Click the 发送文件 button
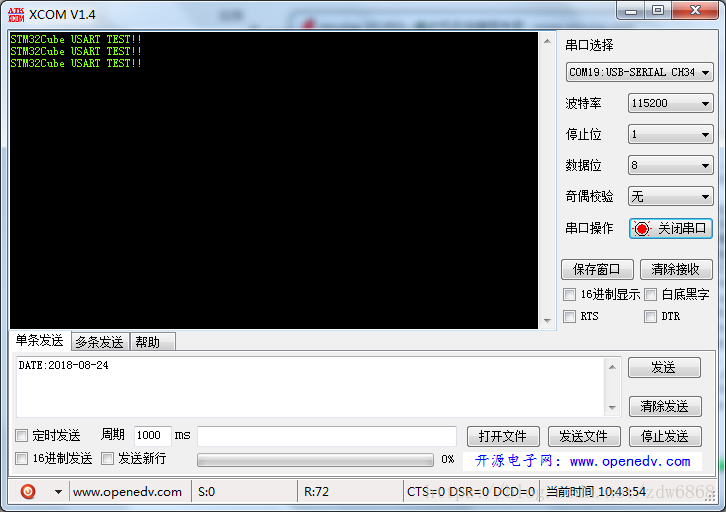Screen dimensions: 726x512 coord(584,436)
